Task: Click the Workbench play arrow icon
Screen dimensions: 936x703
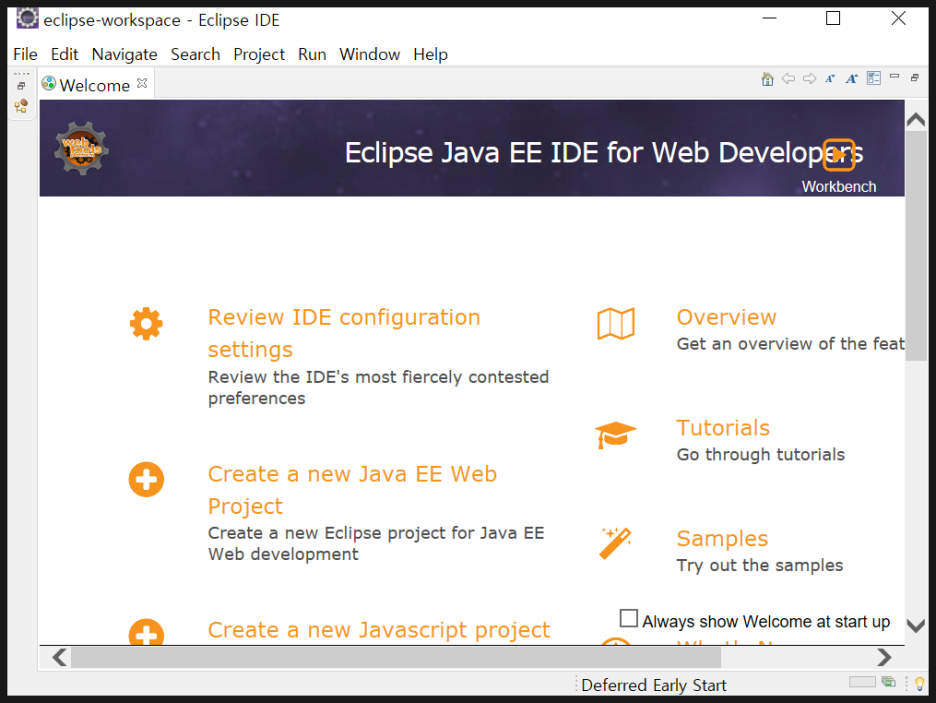Action: [839, 155]
